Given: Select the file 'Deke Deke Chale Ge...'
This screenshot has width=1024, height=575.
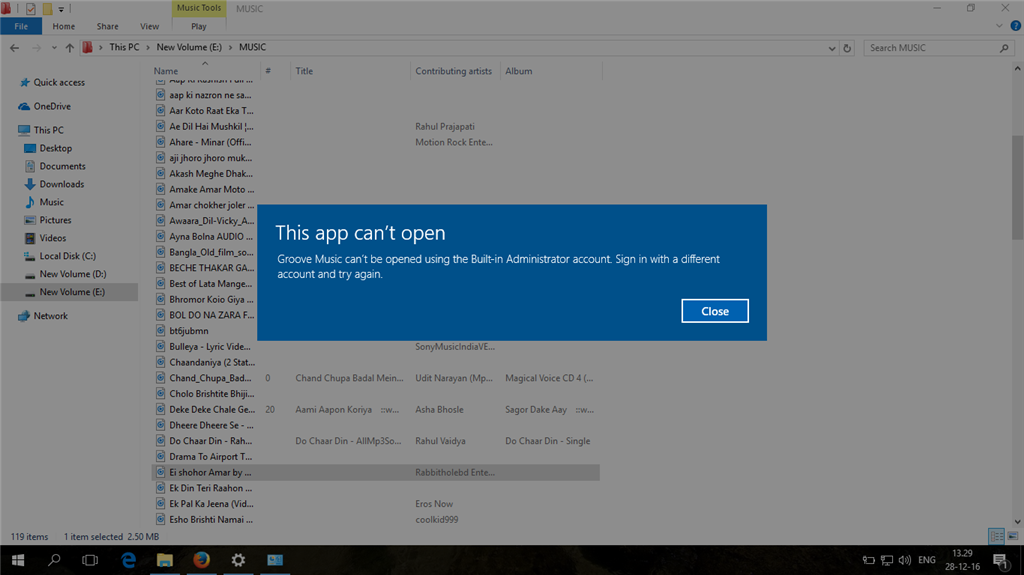Looking at the screenshot, I should (212, 409).
